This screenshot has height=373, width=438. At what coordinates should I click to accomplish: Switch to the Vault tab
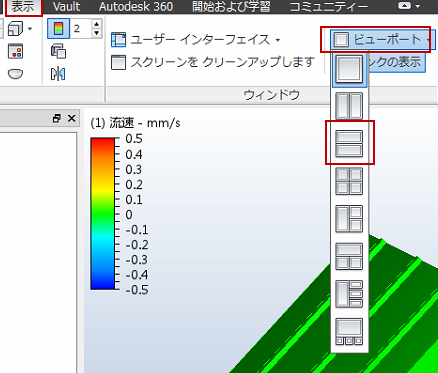(66, 7)
